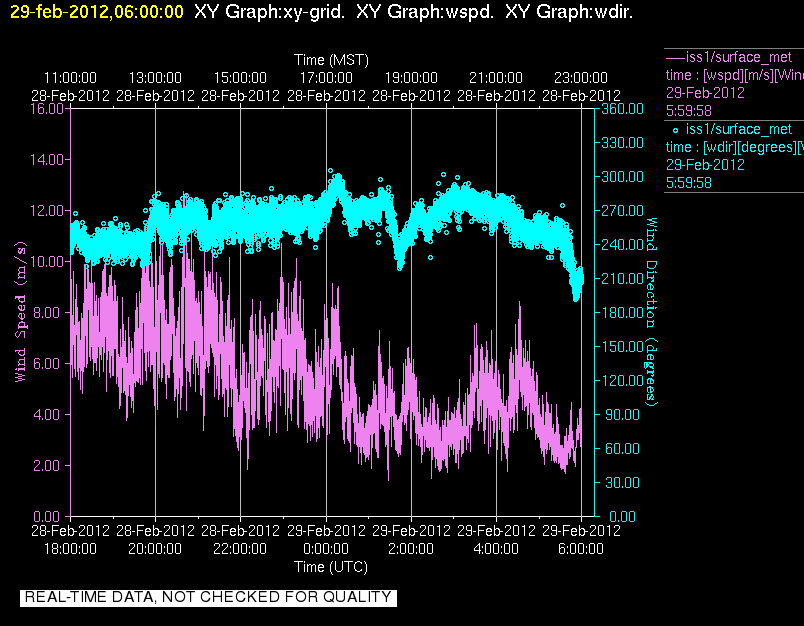
Task: Click the 'Wind Speed (m/s)' axis title
Action: (20, 312)
